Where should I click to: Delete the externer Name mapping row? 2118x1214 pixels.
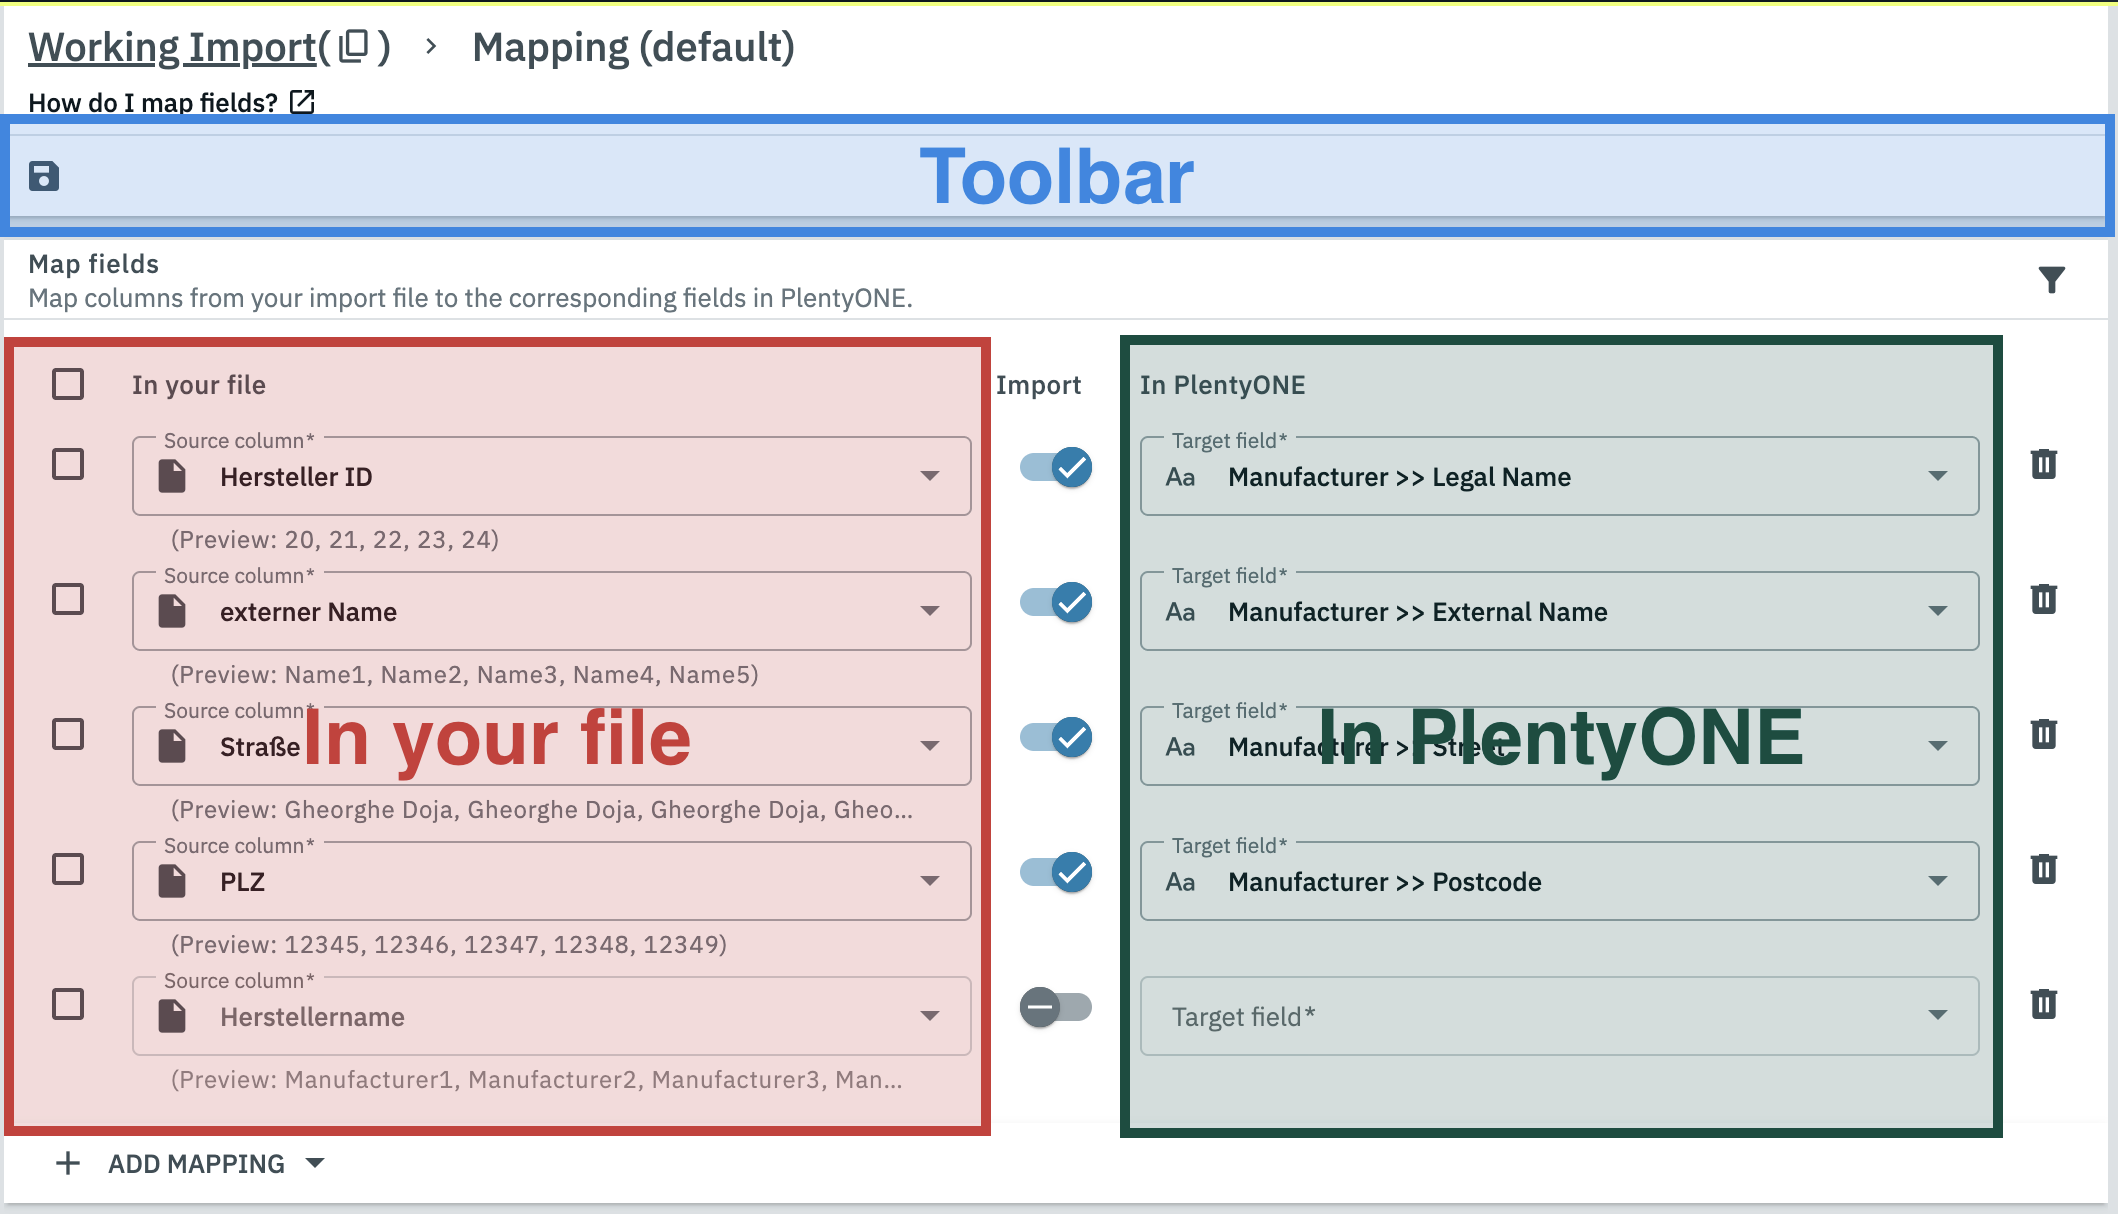tap(2043, 598)
